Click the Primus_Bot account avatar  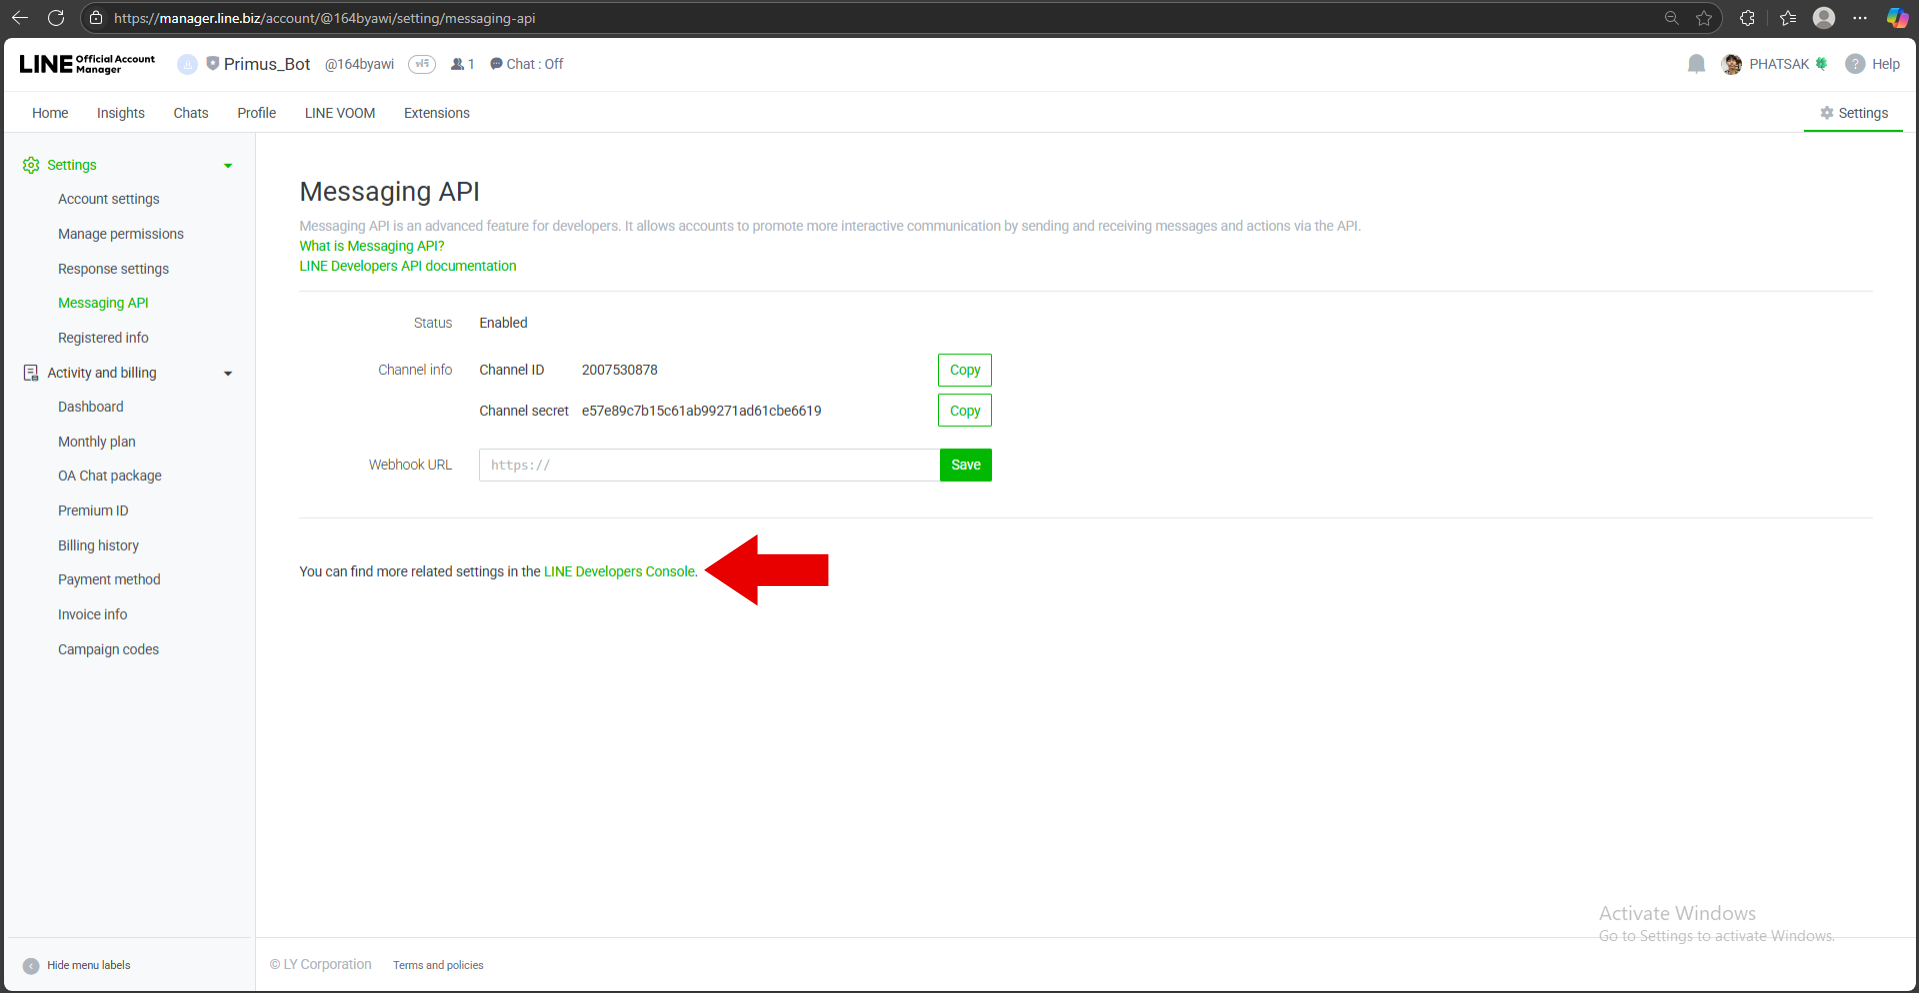pos(187,64)
